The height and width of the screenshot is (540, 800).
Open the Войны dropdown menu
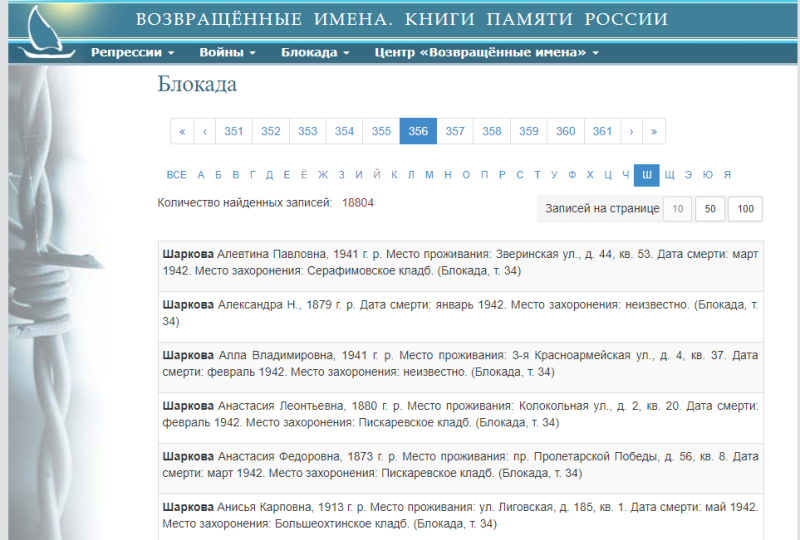[x=227, y=53]
